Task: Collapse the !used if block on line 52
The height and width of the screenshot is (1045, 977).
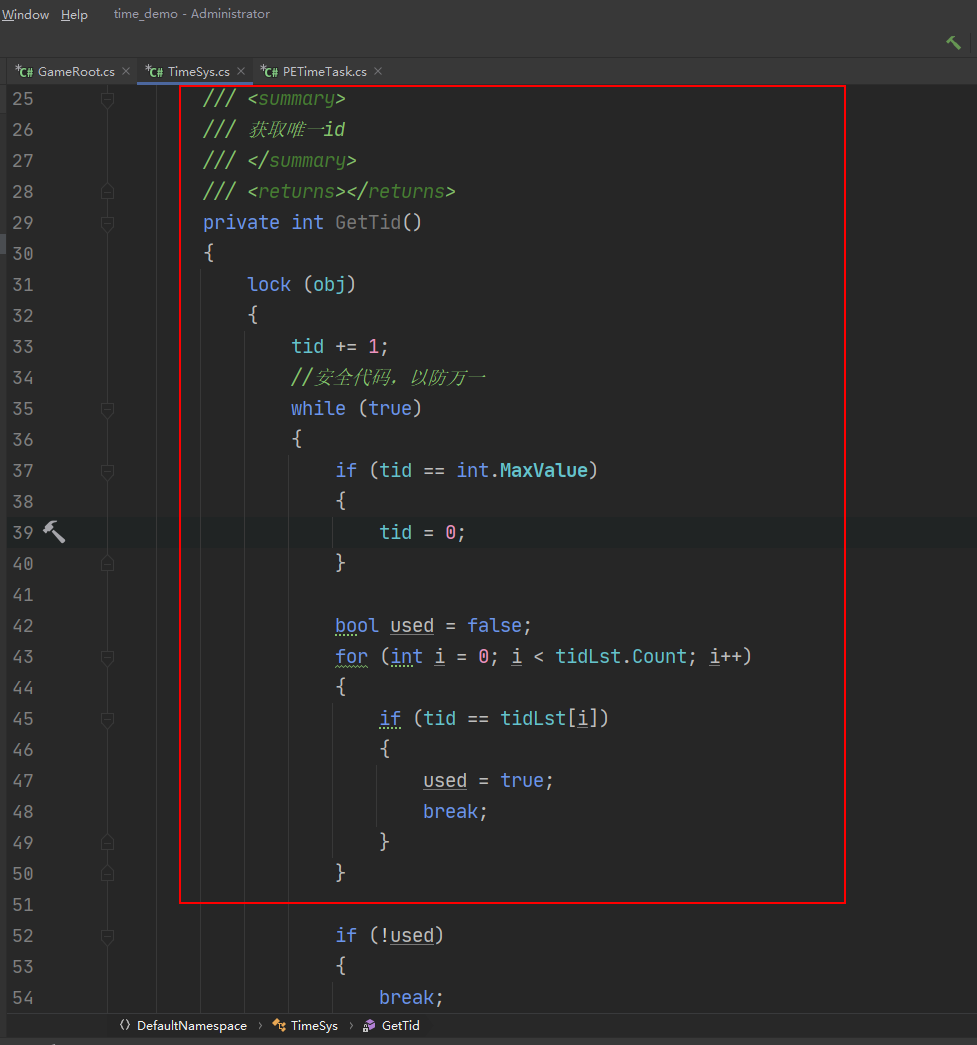Action: click(x=107, y=936)
